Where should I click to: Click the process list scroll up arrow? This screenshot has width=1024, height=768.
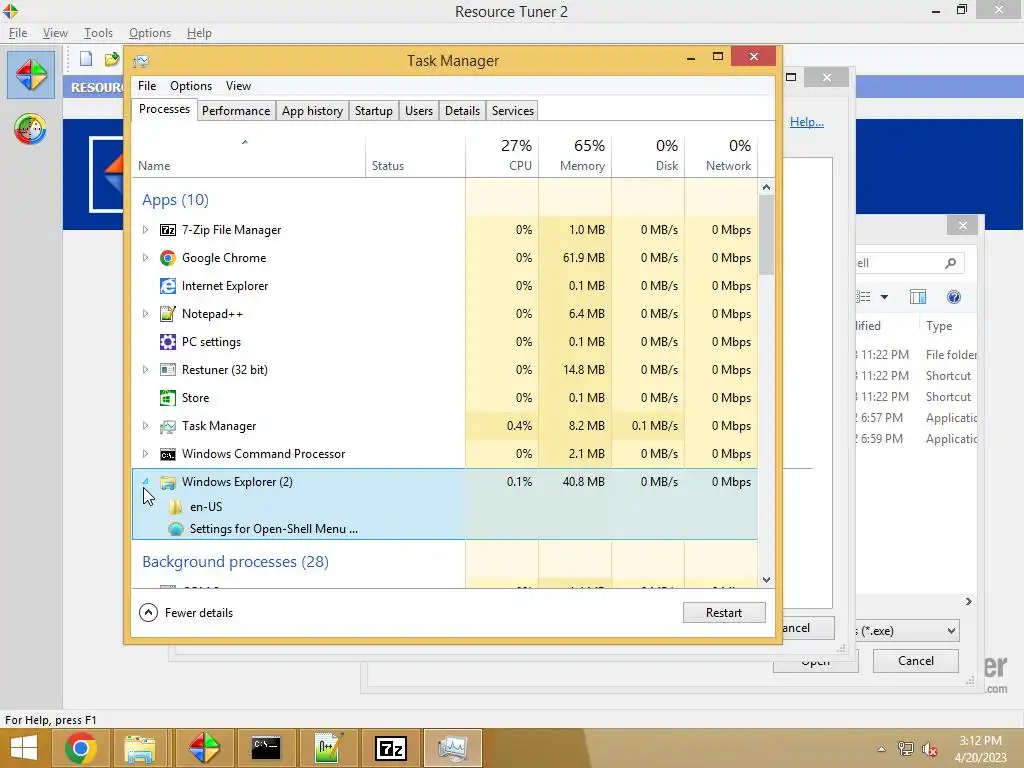coord(766,188)
